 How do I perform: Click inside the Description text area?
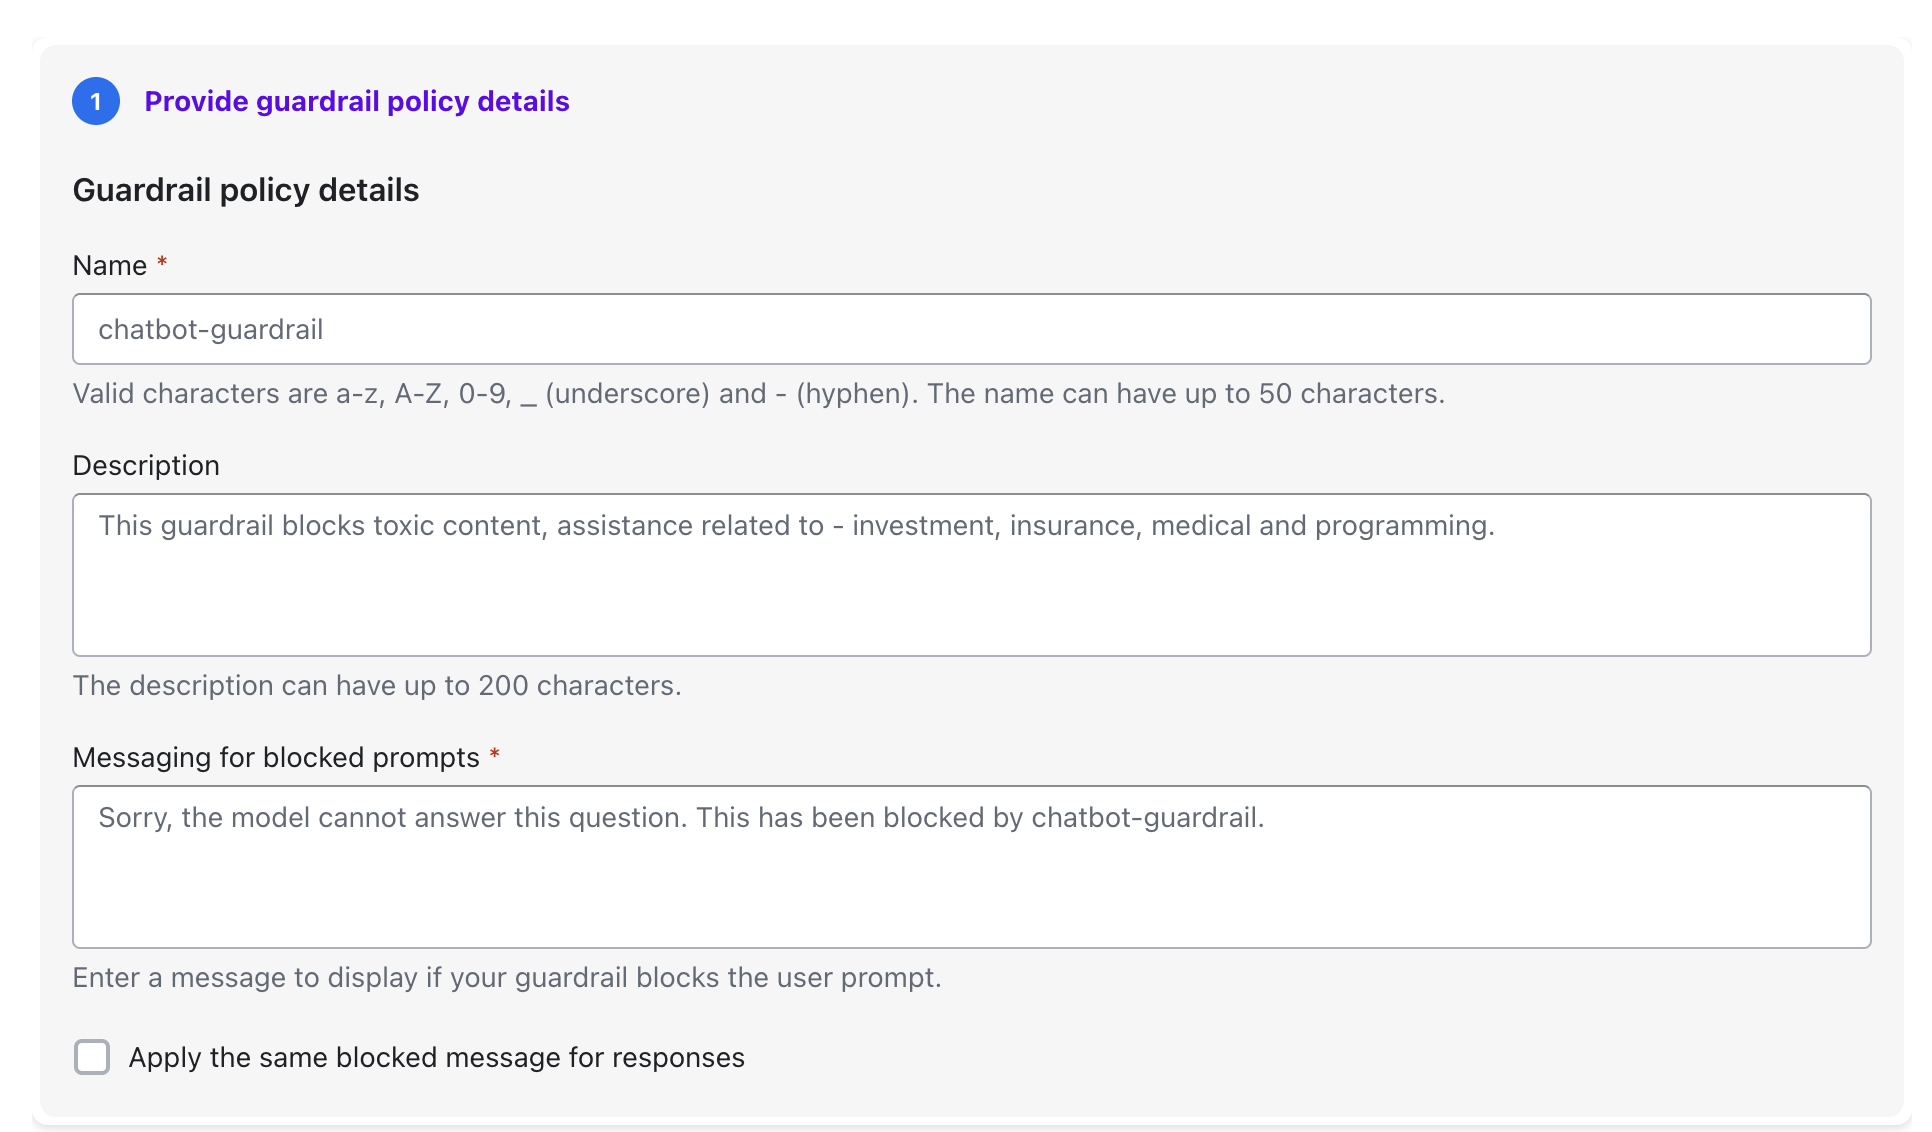coord(971,590)
